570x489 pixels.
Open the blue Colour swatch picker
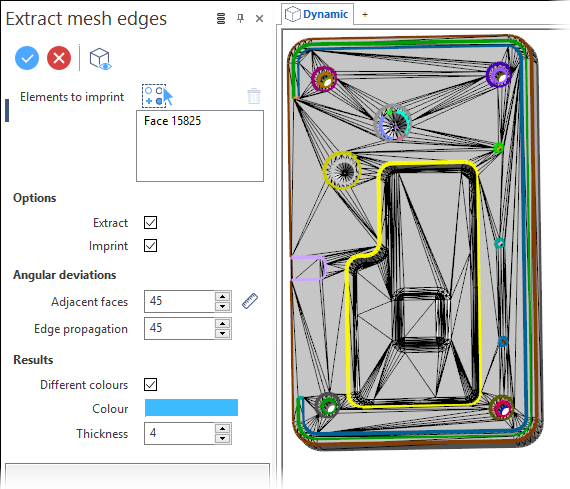tap(191, 408)
